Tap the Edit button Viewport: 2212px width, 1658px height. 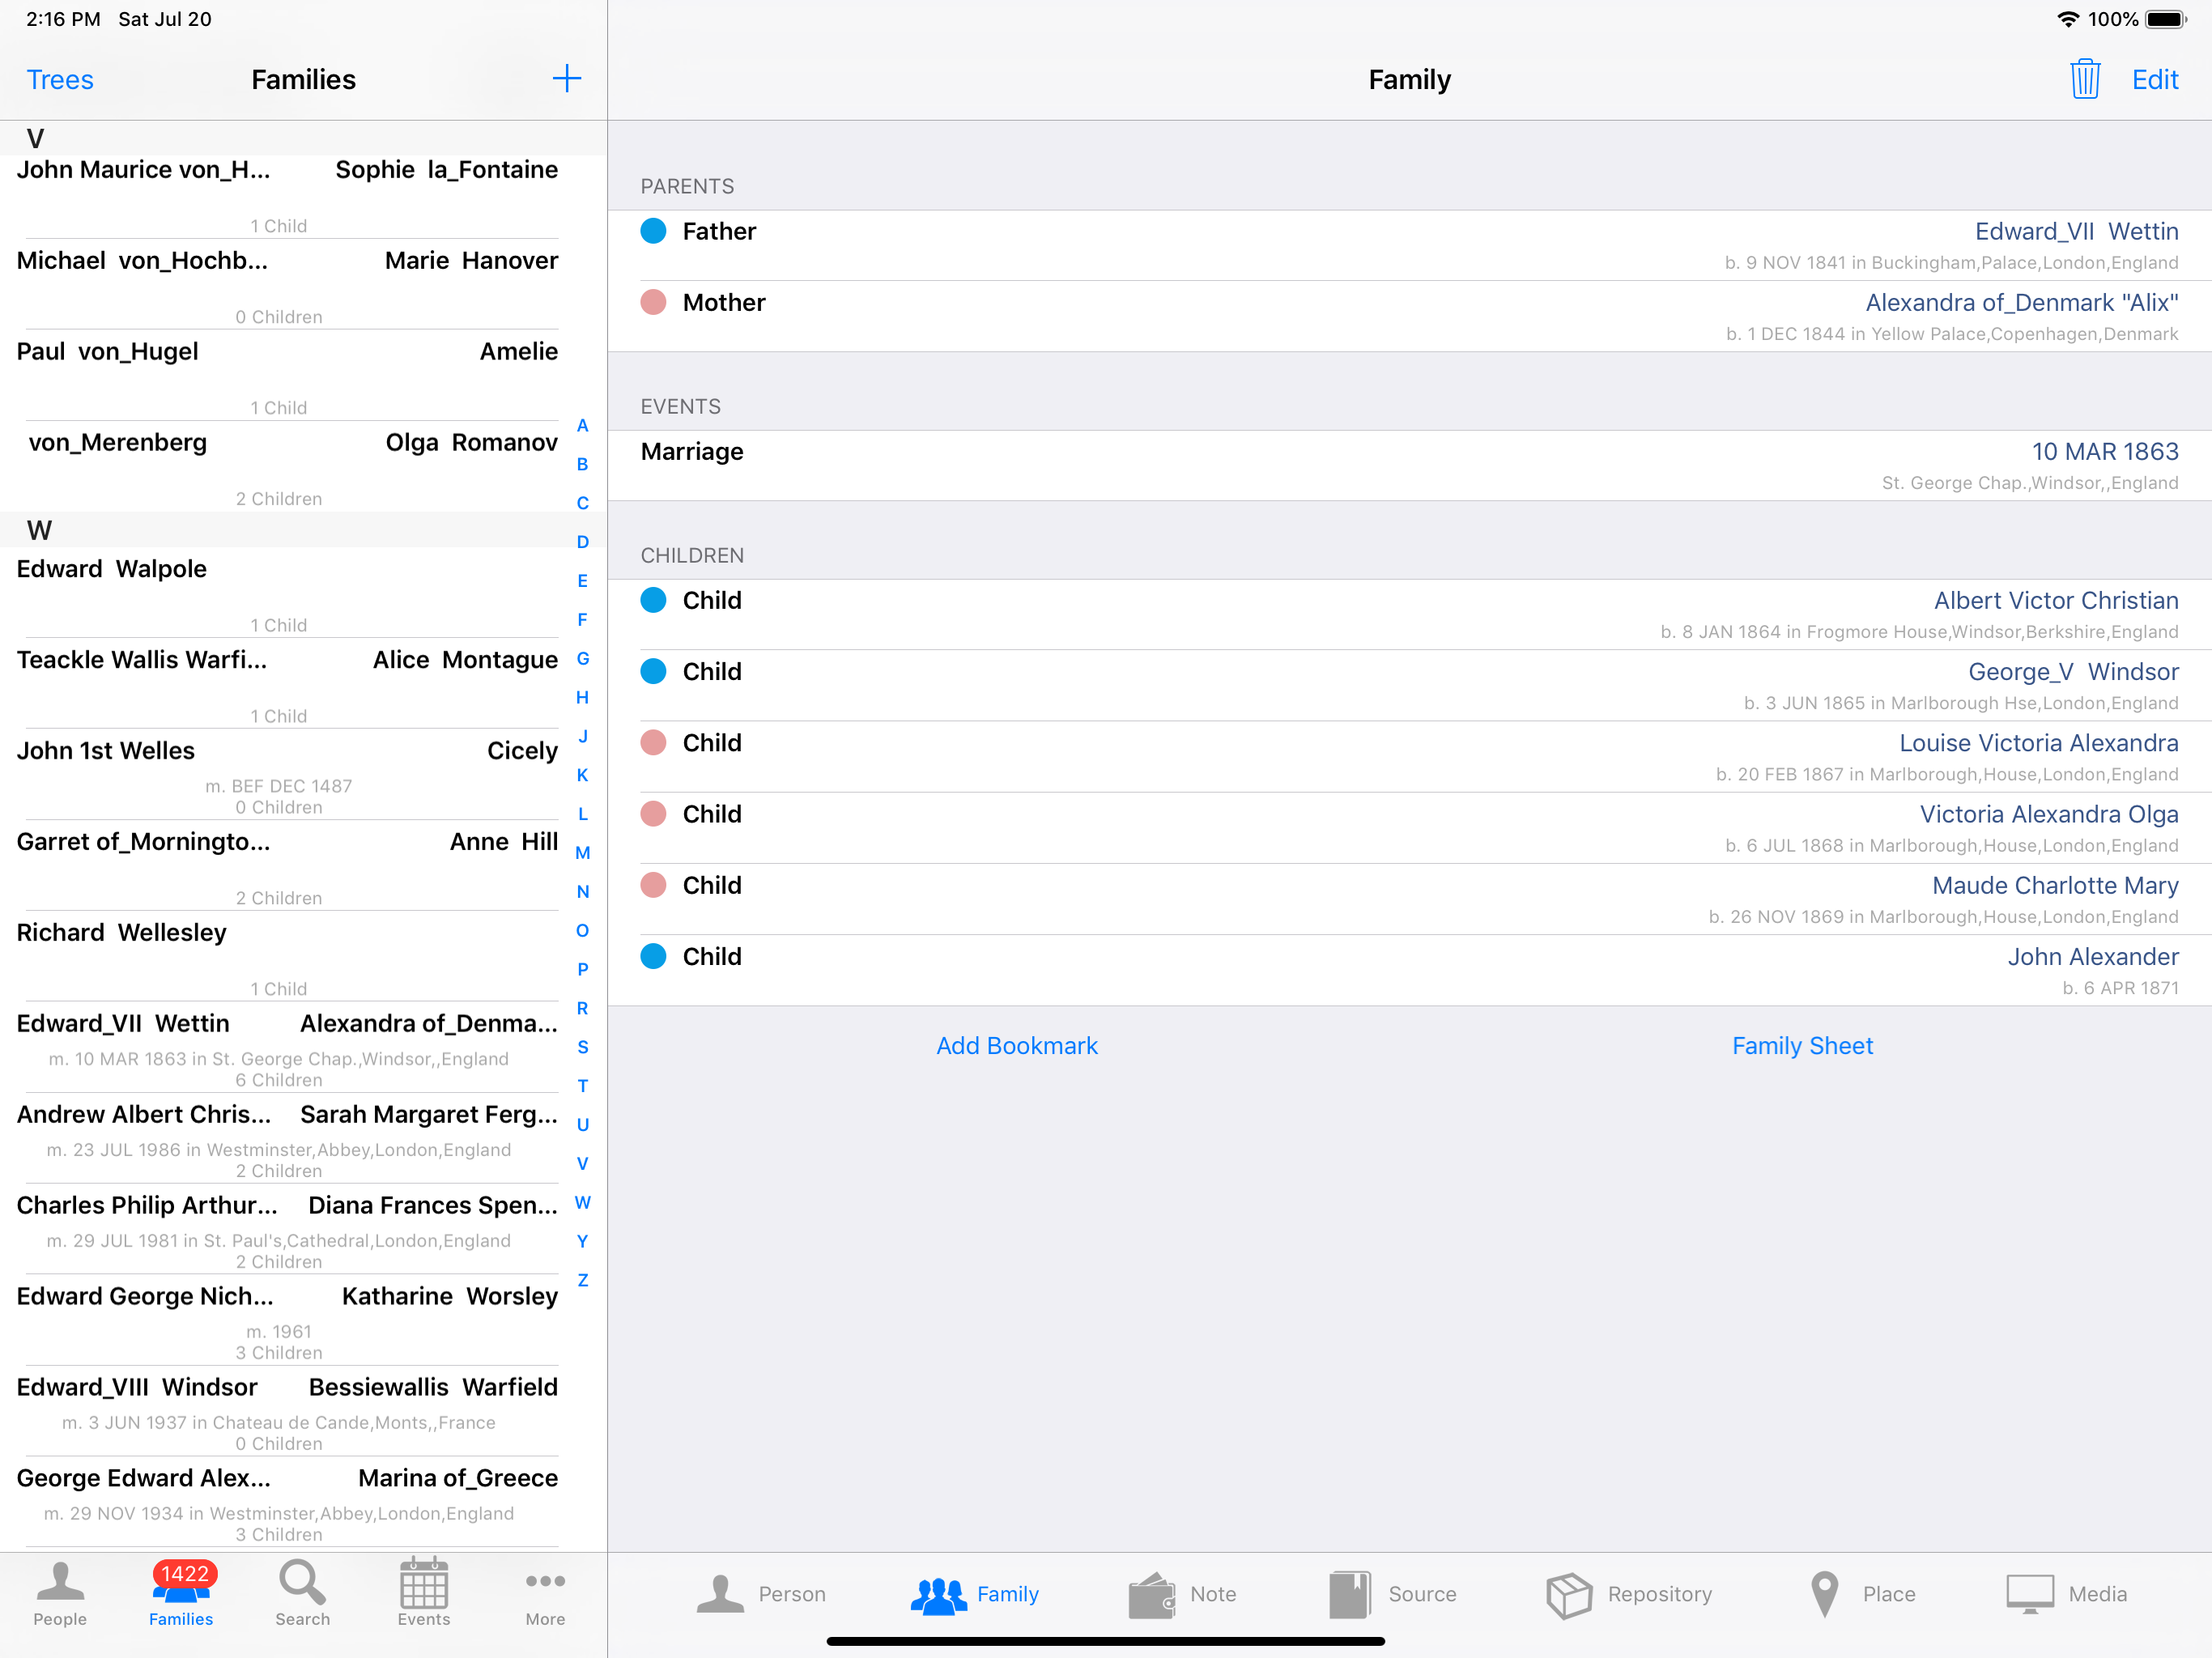click(2155, 79)
